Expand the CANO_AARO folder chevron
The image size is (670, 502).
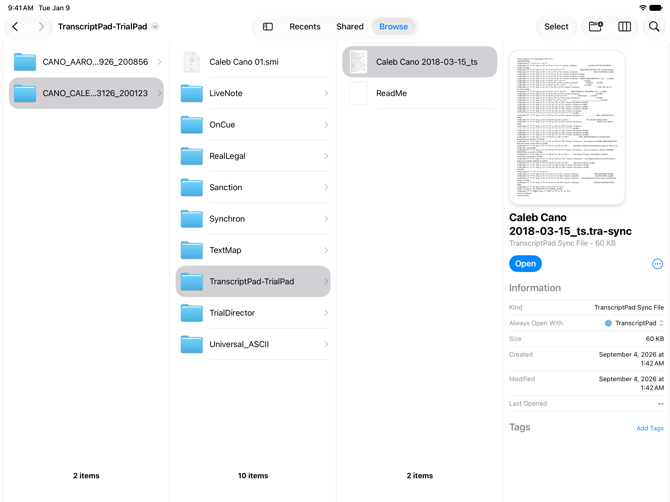tap(159, 62)
